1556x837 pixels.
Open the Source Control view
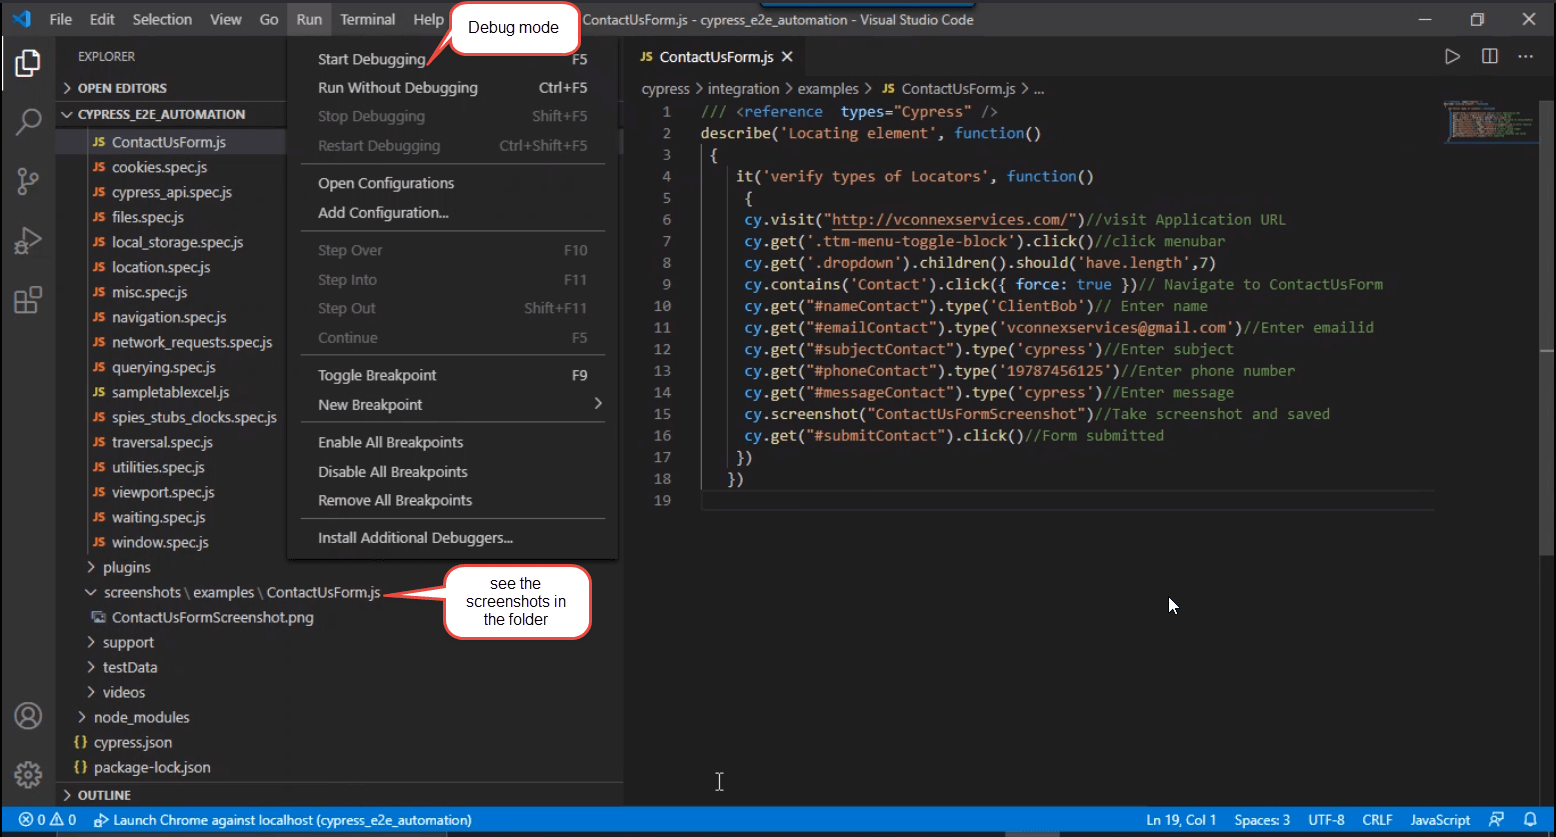pyautogui.click(x=28, y=181)
